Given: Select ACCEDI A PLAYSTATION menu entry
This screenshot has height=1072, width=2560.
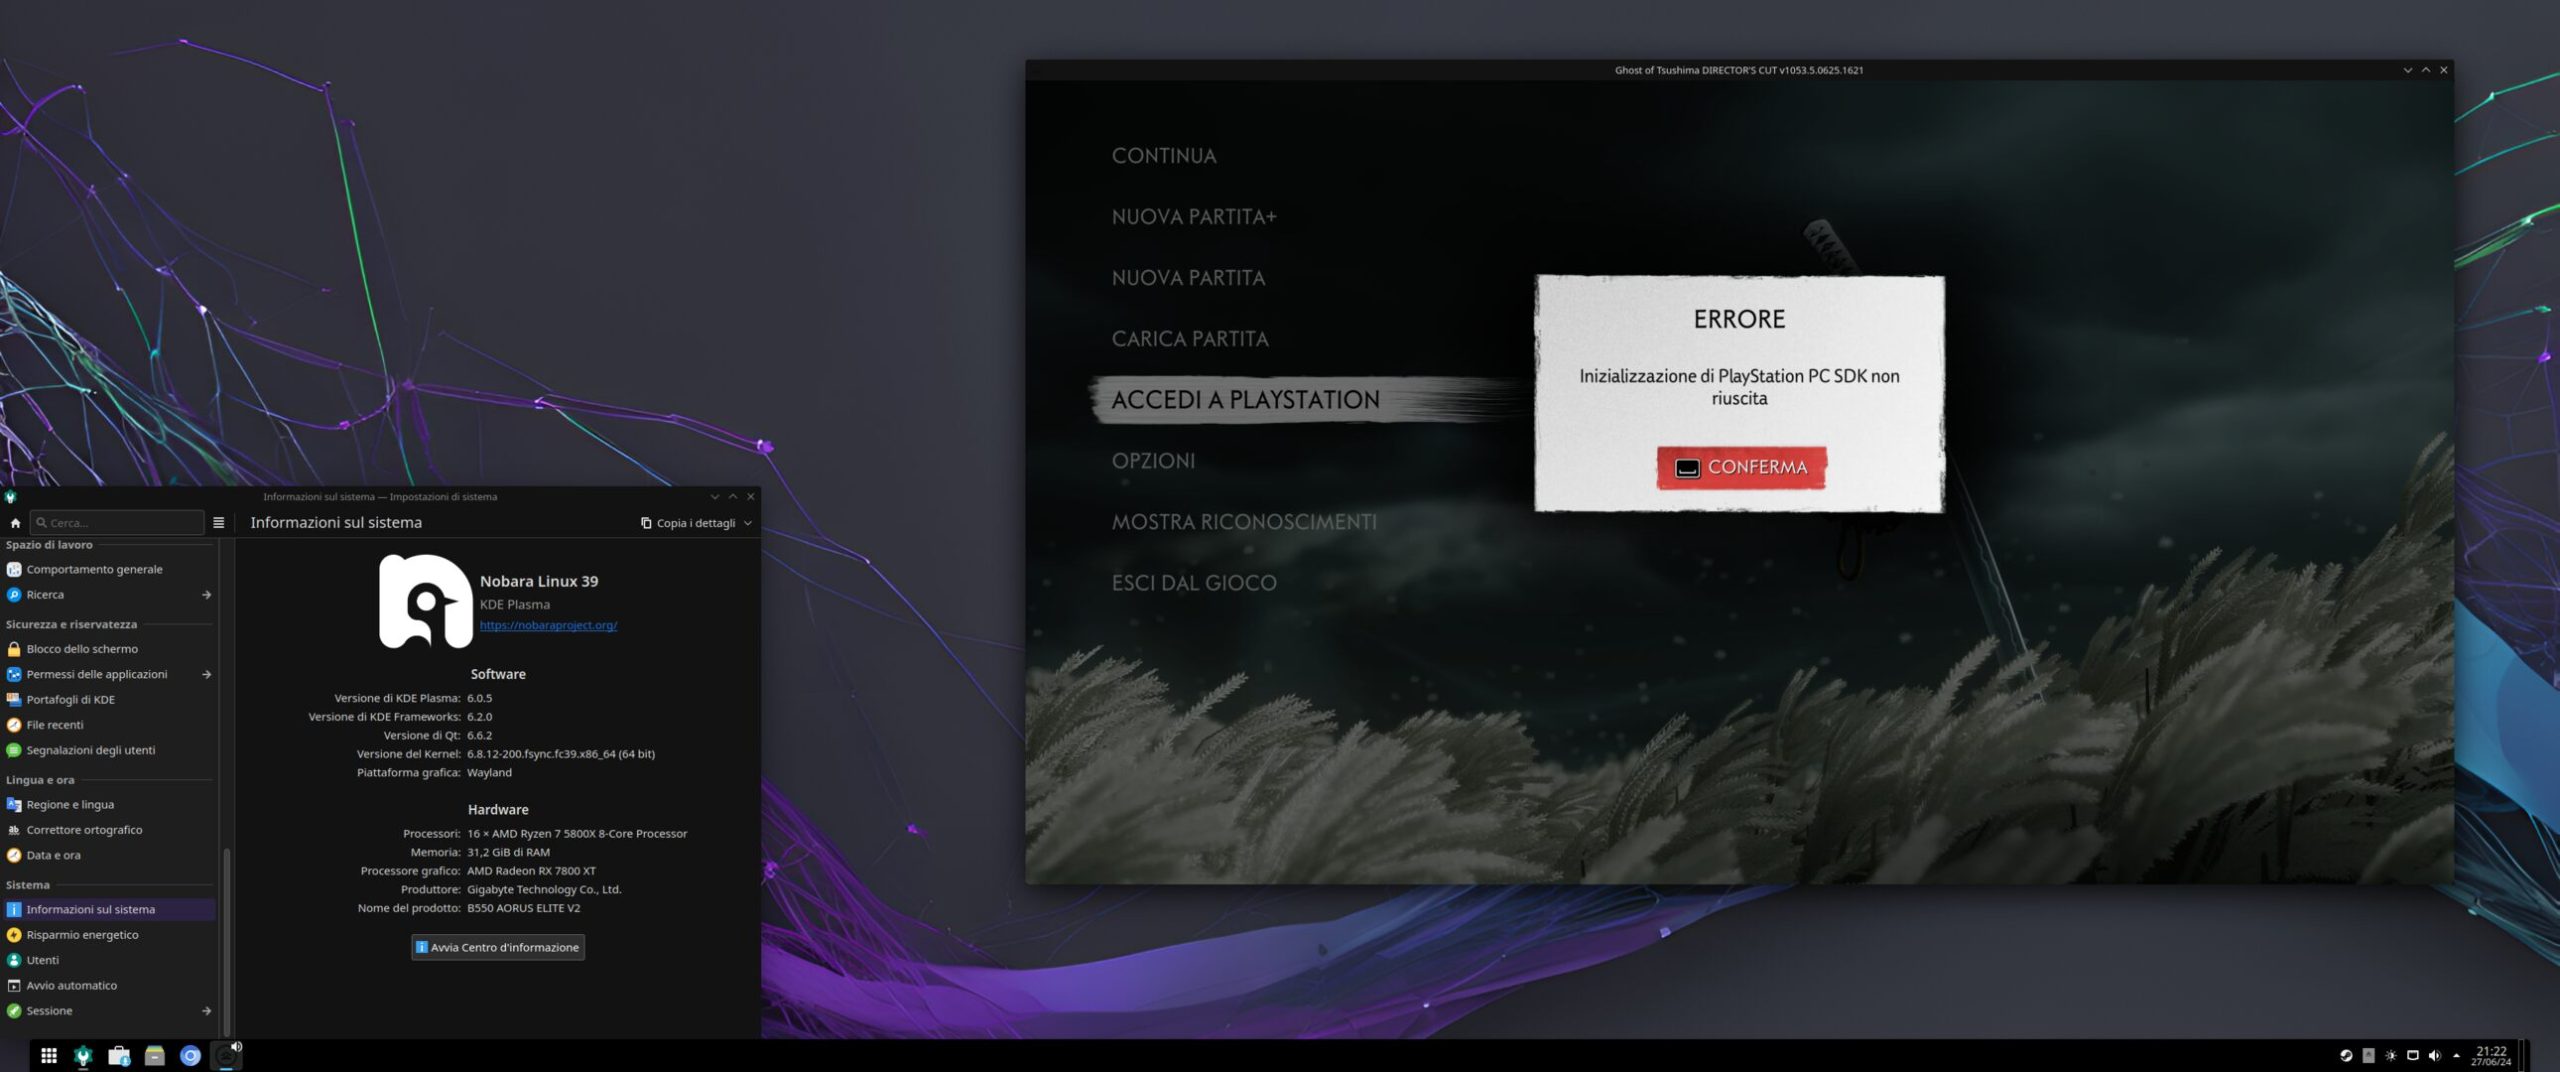Looking at the screenshot, I should click(x=1245, y=400).
